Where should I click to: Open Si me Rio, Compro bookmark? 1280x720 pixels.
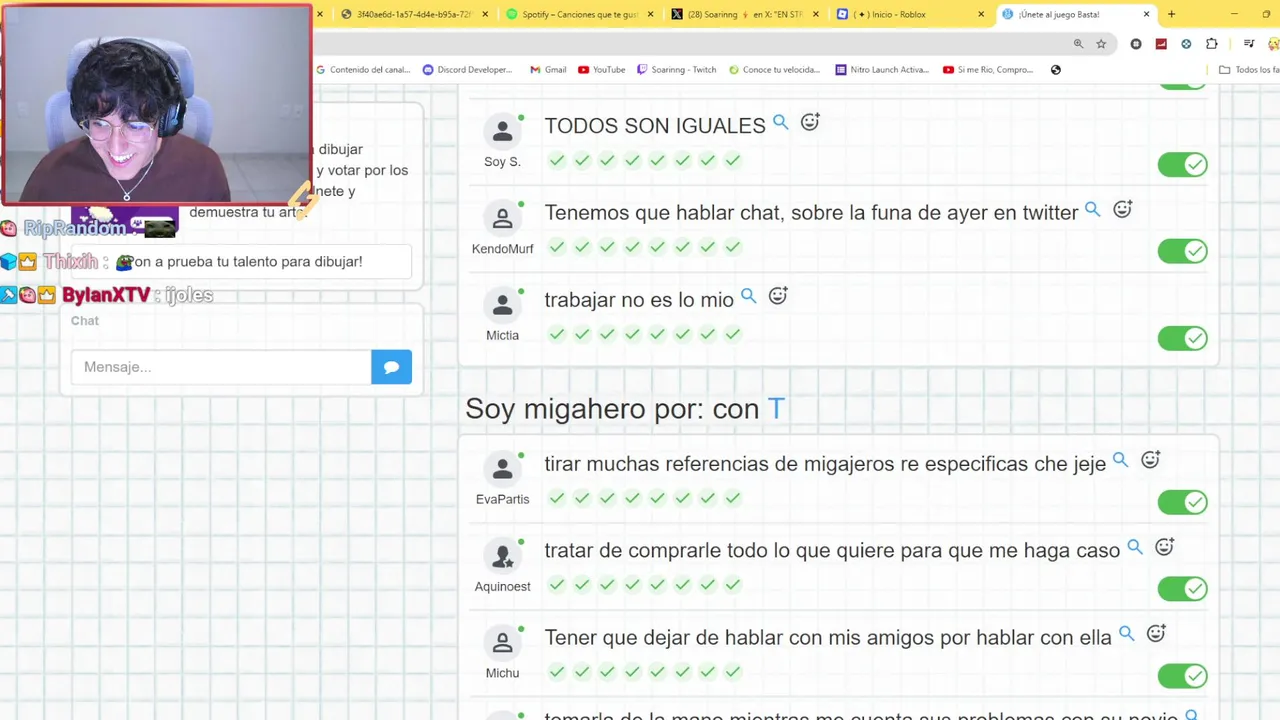click(988, 70)
